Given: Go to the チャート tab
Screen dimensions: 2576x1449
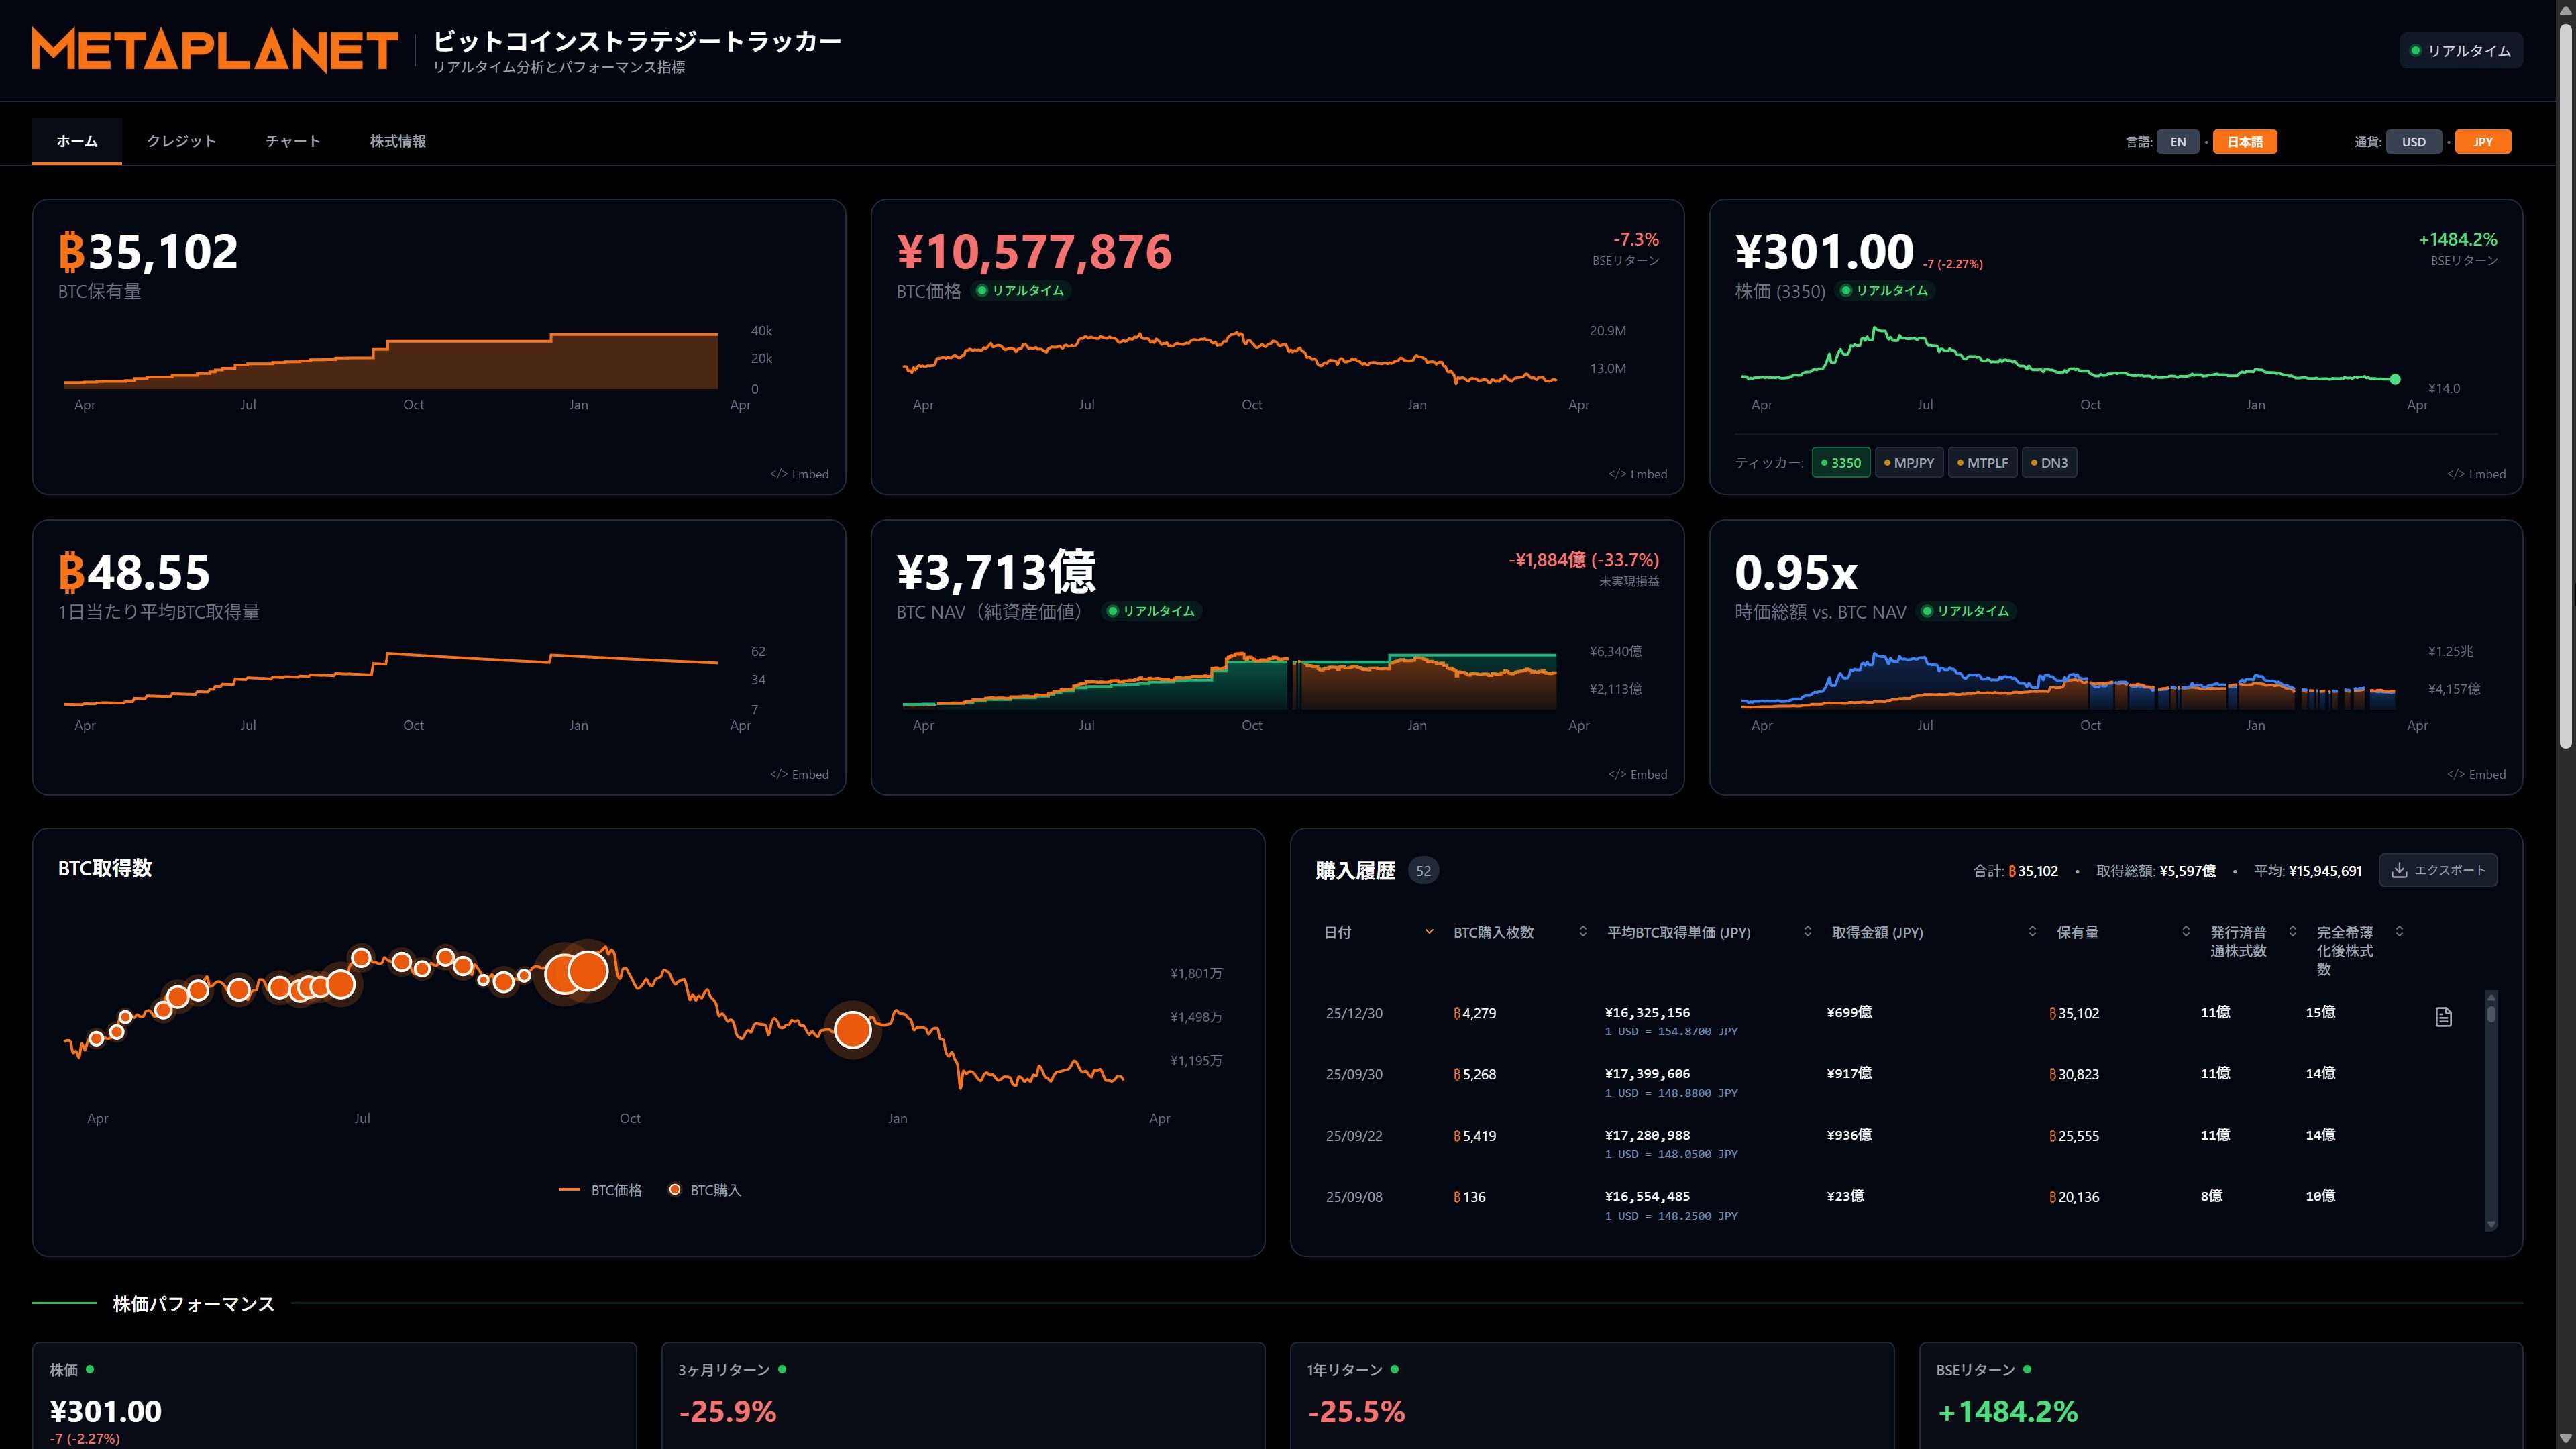Looking at the screenshot, I should click(293, 141).
